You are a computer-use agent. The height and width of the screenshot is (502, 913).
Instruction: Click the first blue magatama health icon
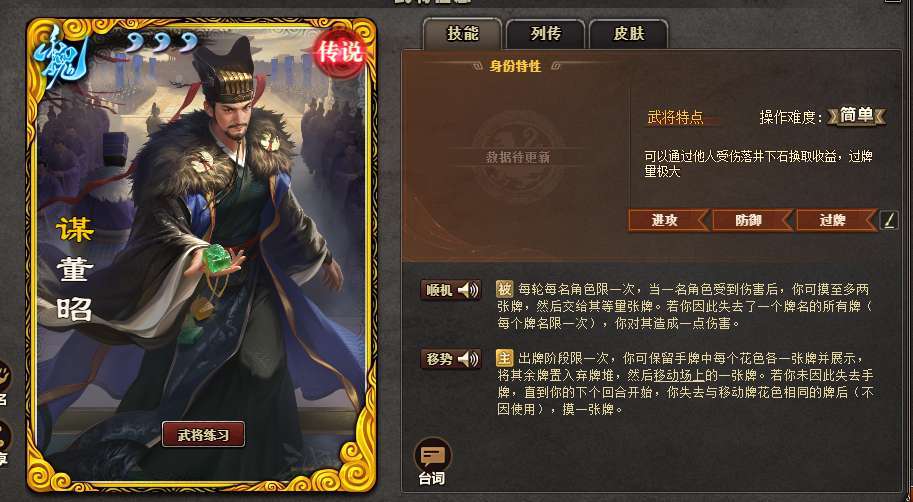pyautogui.click(x=134, y=43)
